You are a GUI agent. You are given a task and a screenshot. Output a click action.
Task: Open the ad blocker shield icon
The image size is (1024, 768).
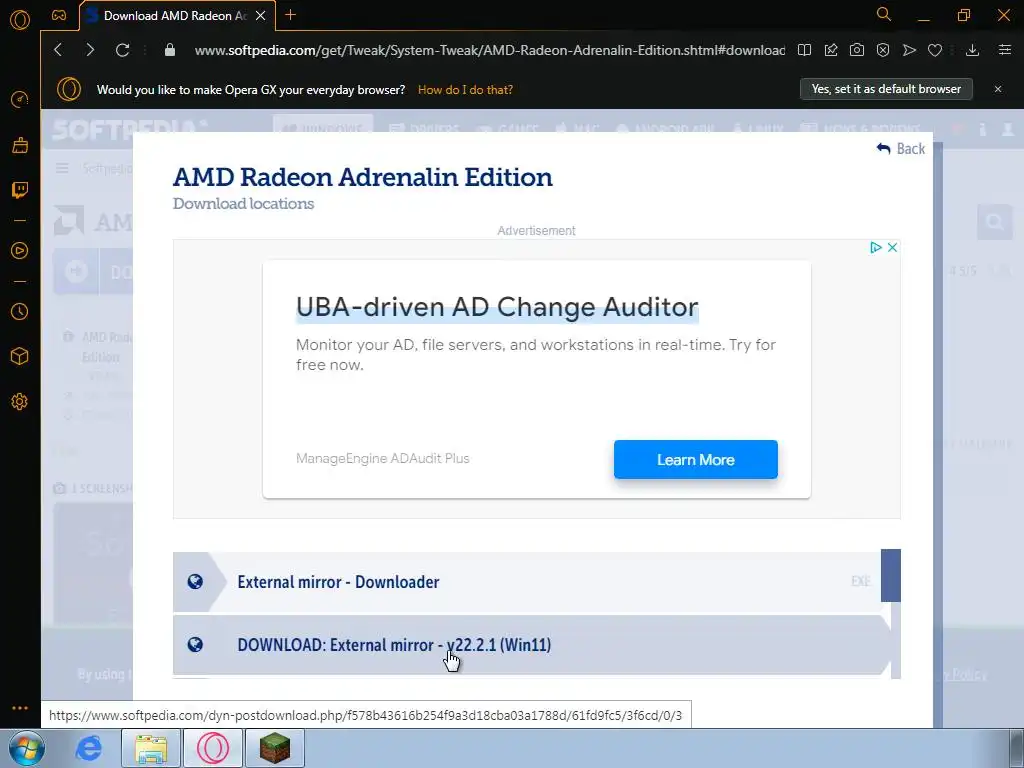pos(883,50)
